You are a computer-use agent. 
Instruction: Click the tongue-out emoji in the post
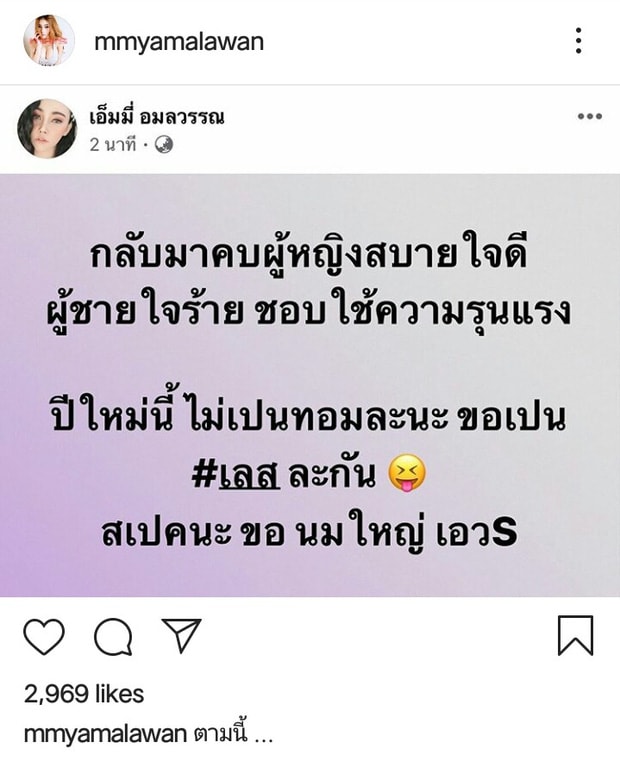(x=408, y=474)
